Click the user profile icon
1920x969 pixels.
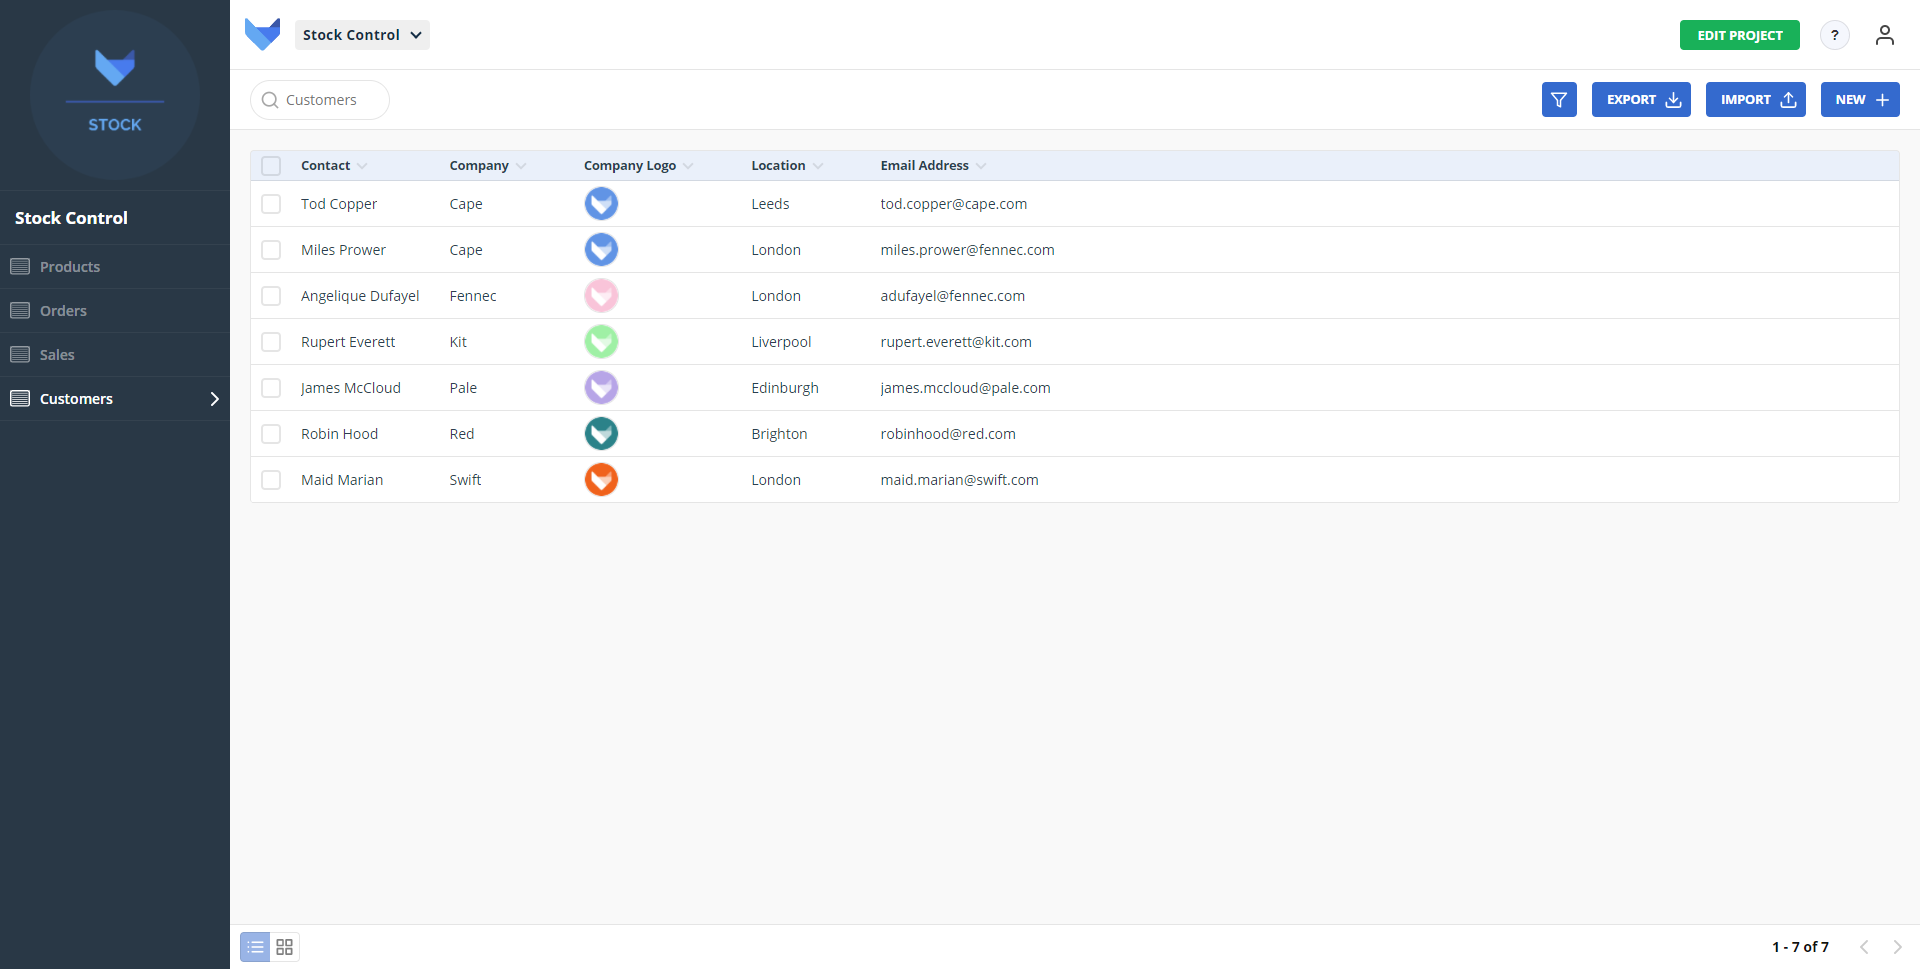pyautogui.click(x=1884, y=35)
